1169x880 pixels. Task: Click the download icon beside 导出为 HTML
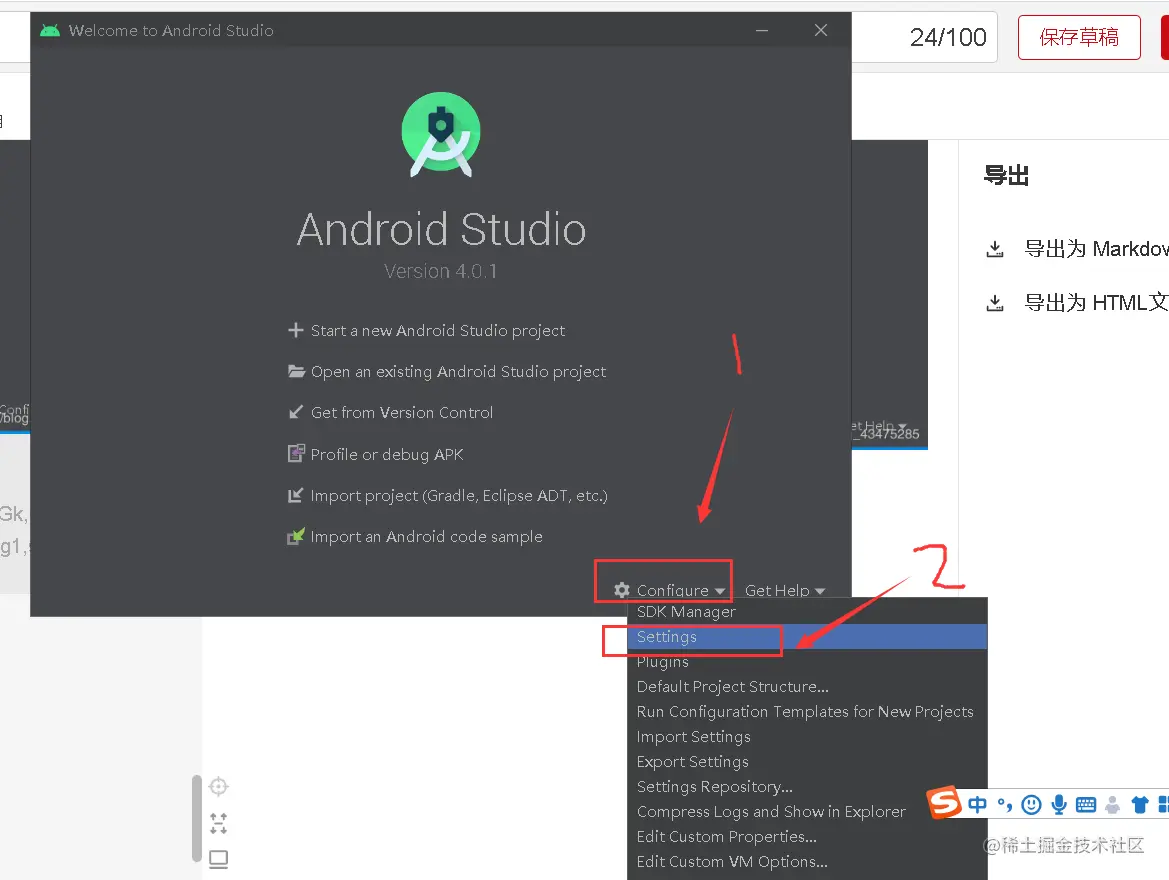point(995,303)
